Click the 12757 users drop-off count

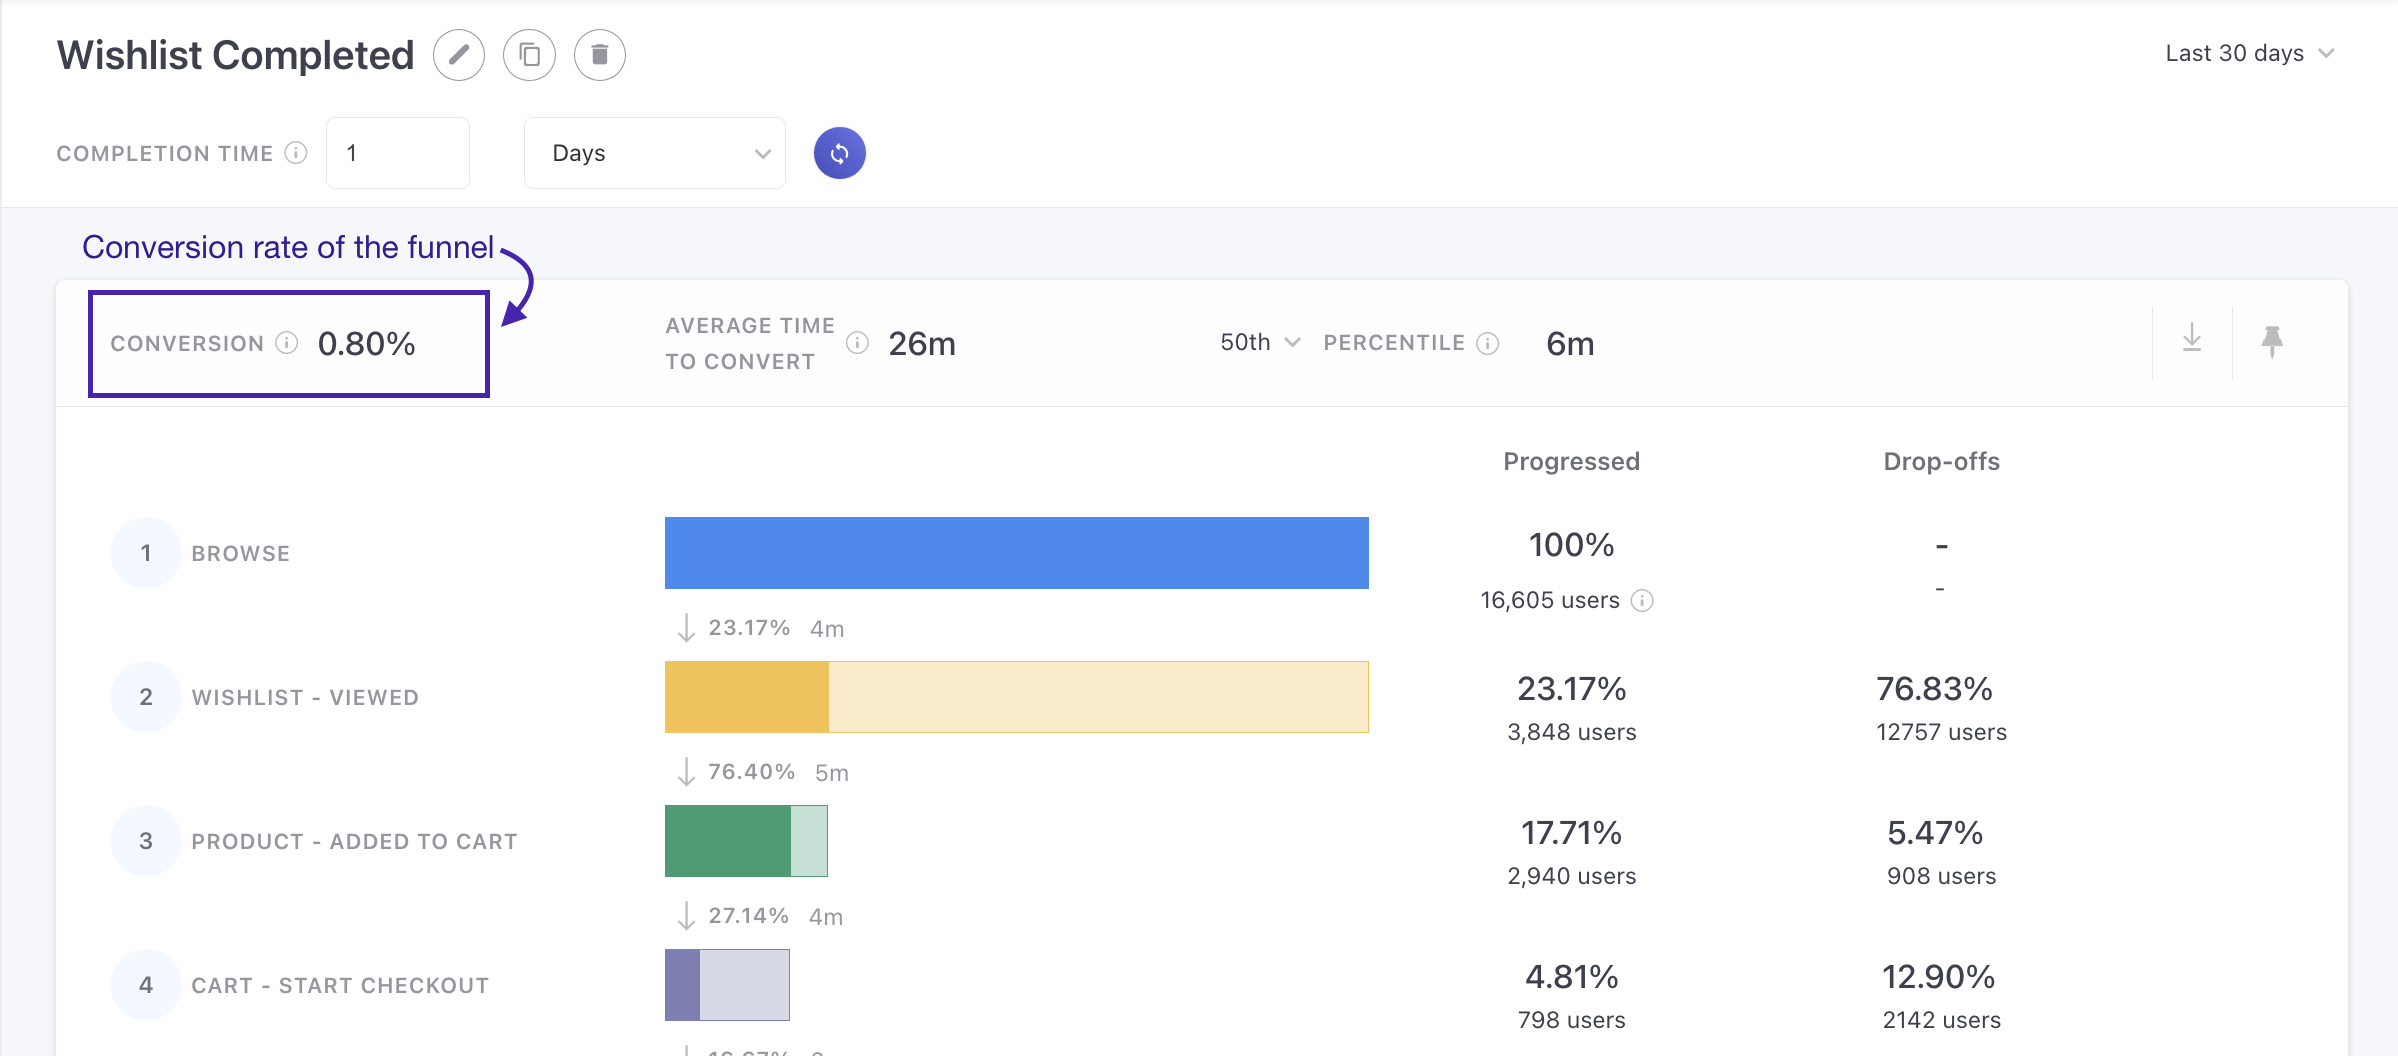1941,732
